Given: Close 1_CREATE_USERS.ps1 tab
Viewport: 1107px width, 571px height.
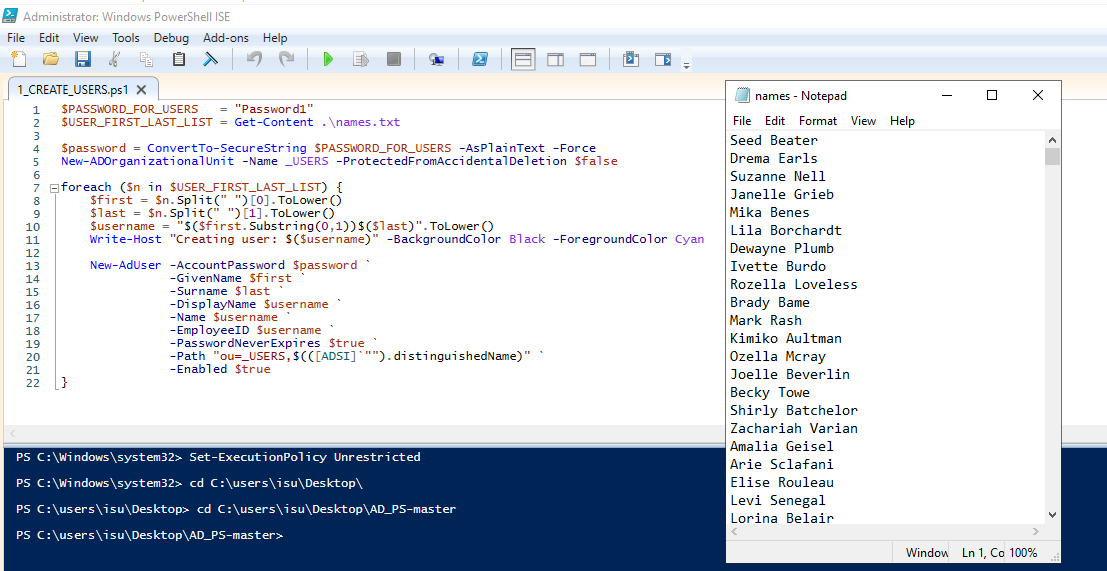Looking at the screenshot, I should (140, 90).
